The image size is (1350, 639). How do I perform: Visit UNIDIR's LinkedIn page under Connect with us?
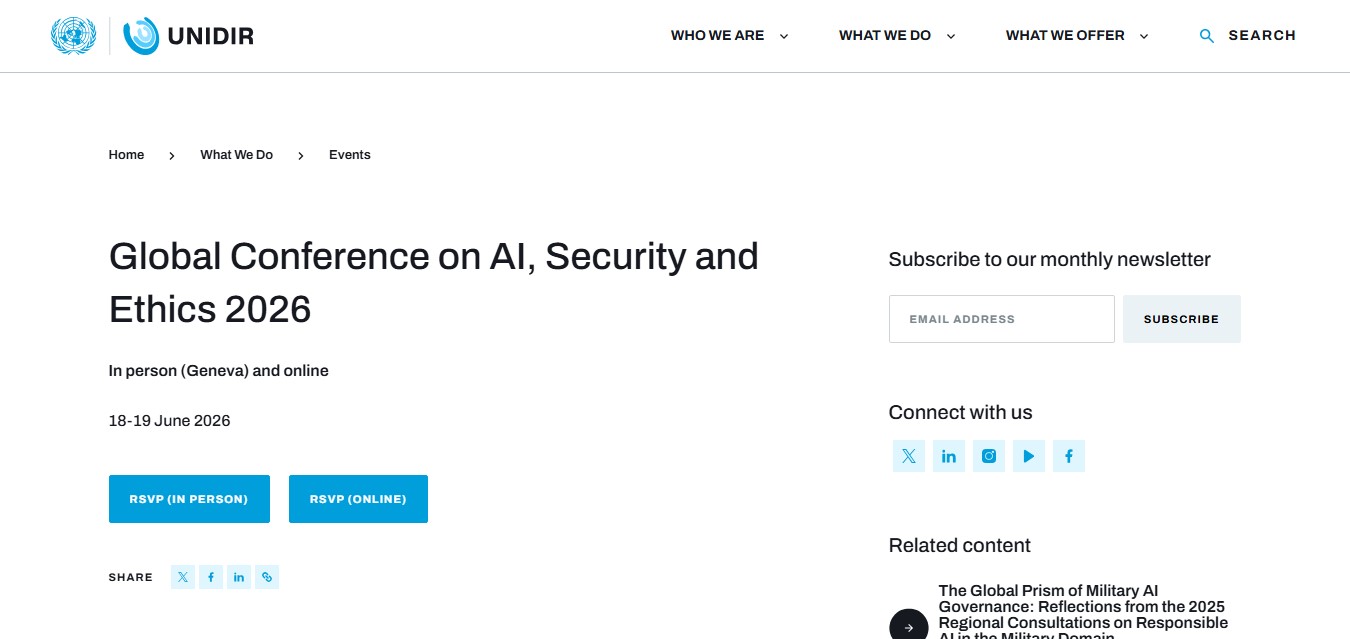coord(949,456)
